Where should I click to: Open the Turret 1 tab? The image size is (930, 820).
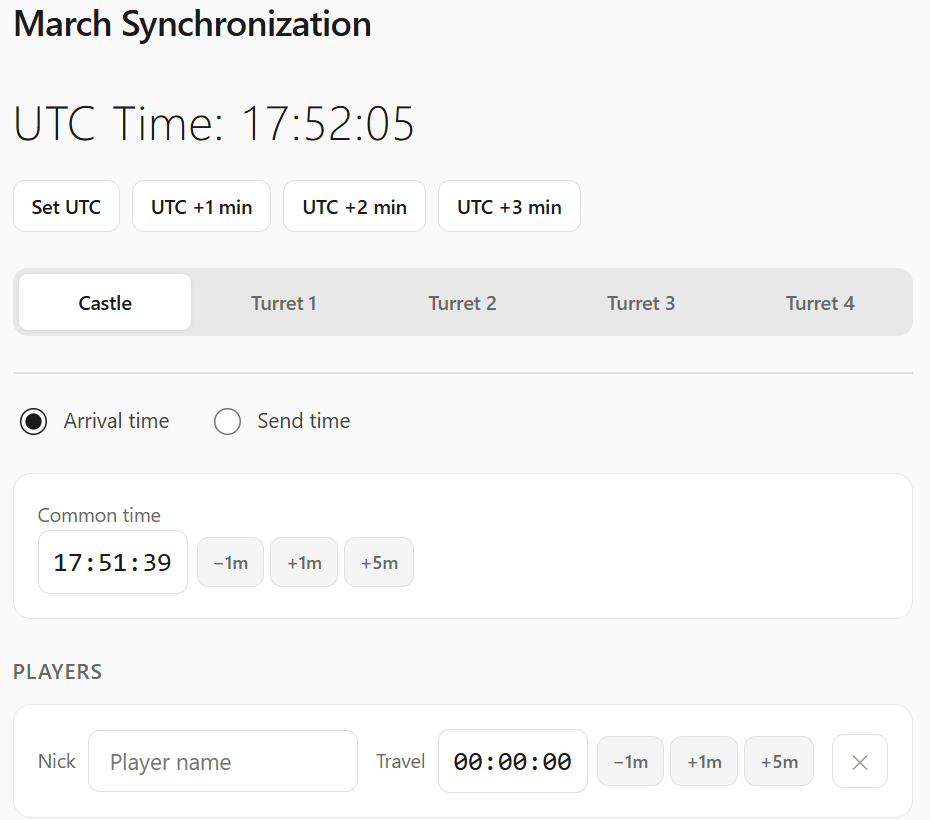(284, 302)
